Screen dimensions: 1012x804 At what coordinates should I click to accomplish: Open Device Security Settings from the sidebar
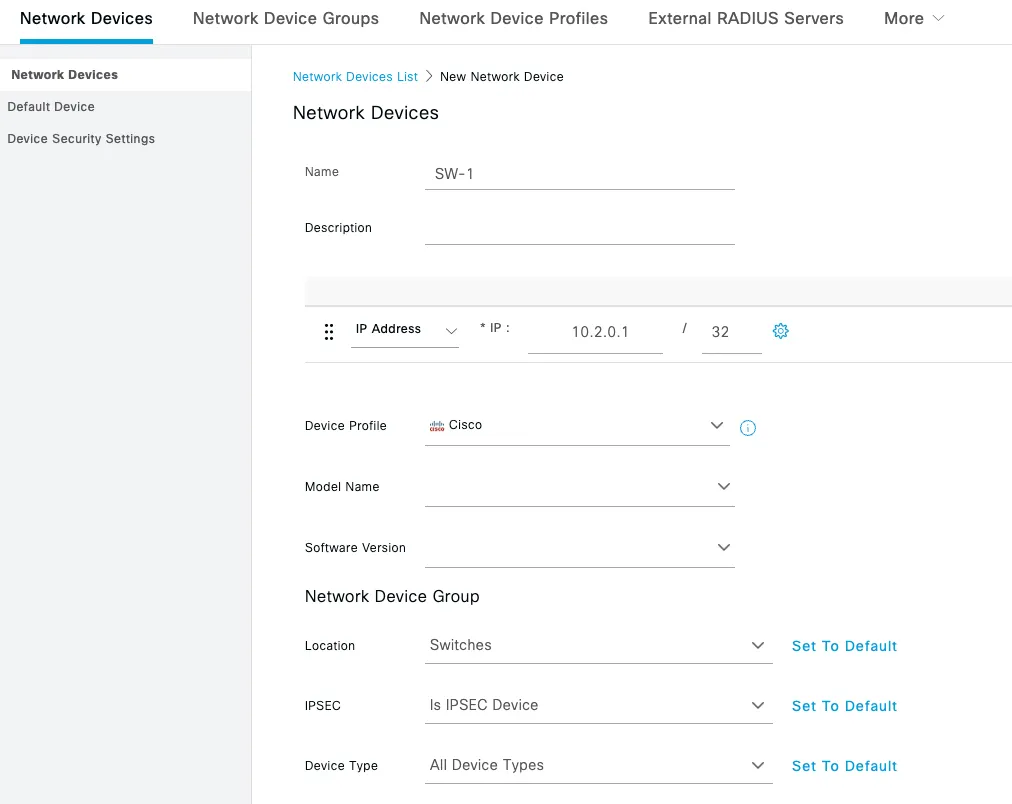[81, 138]
